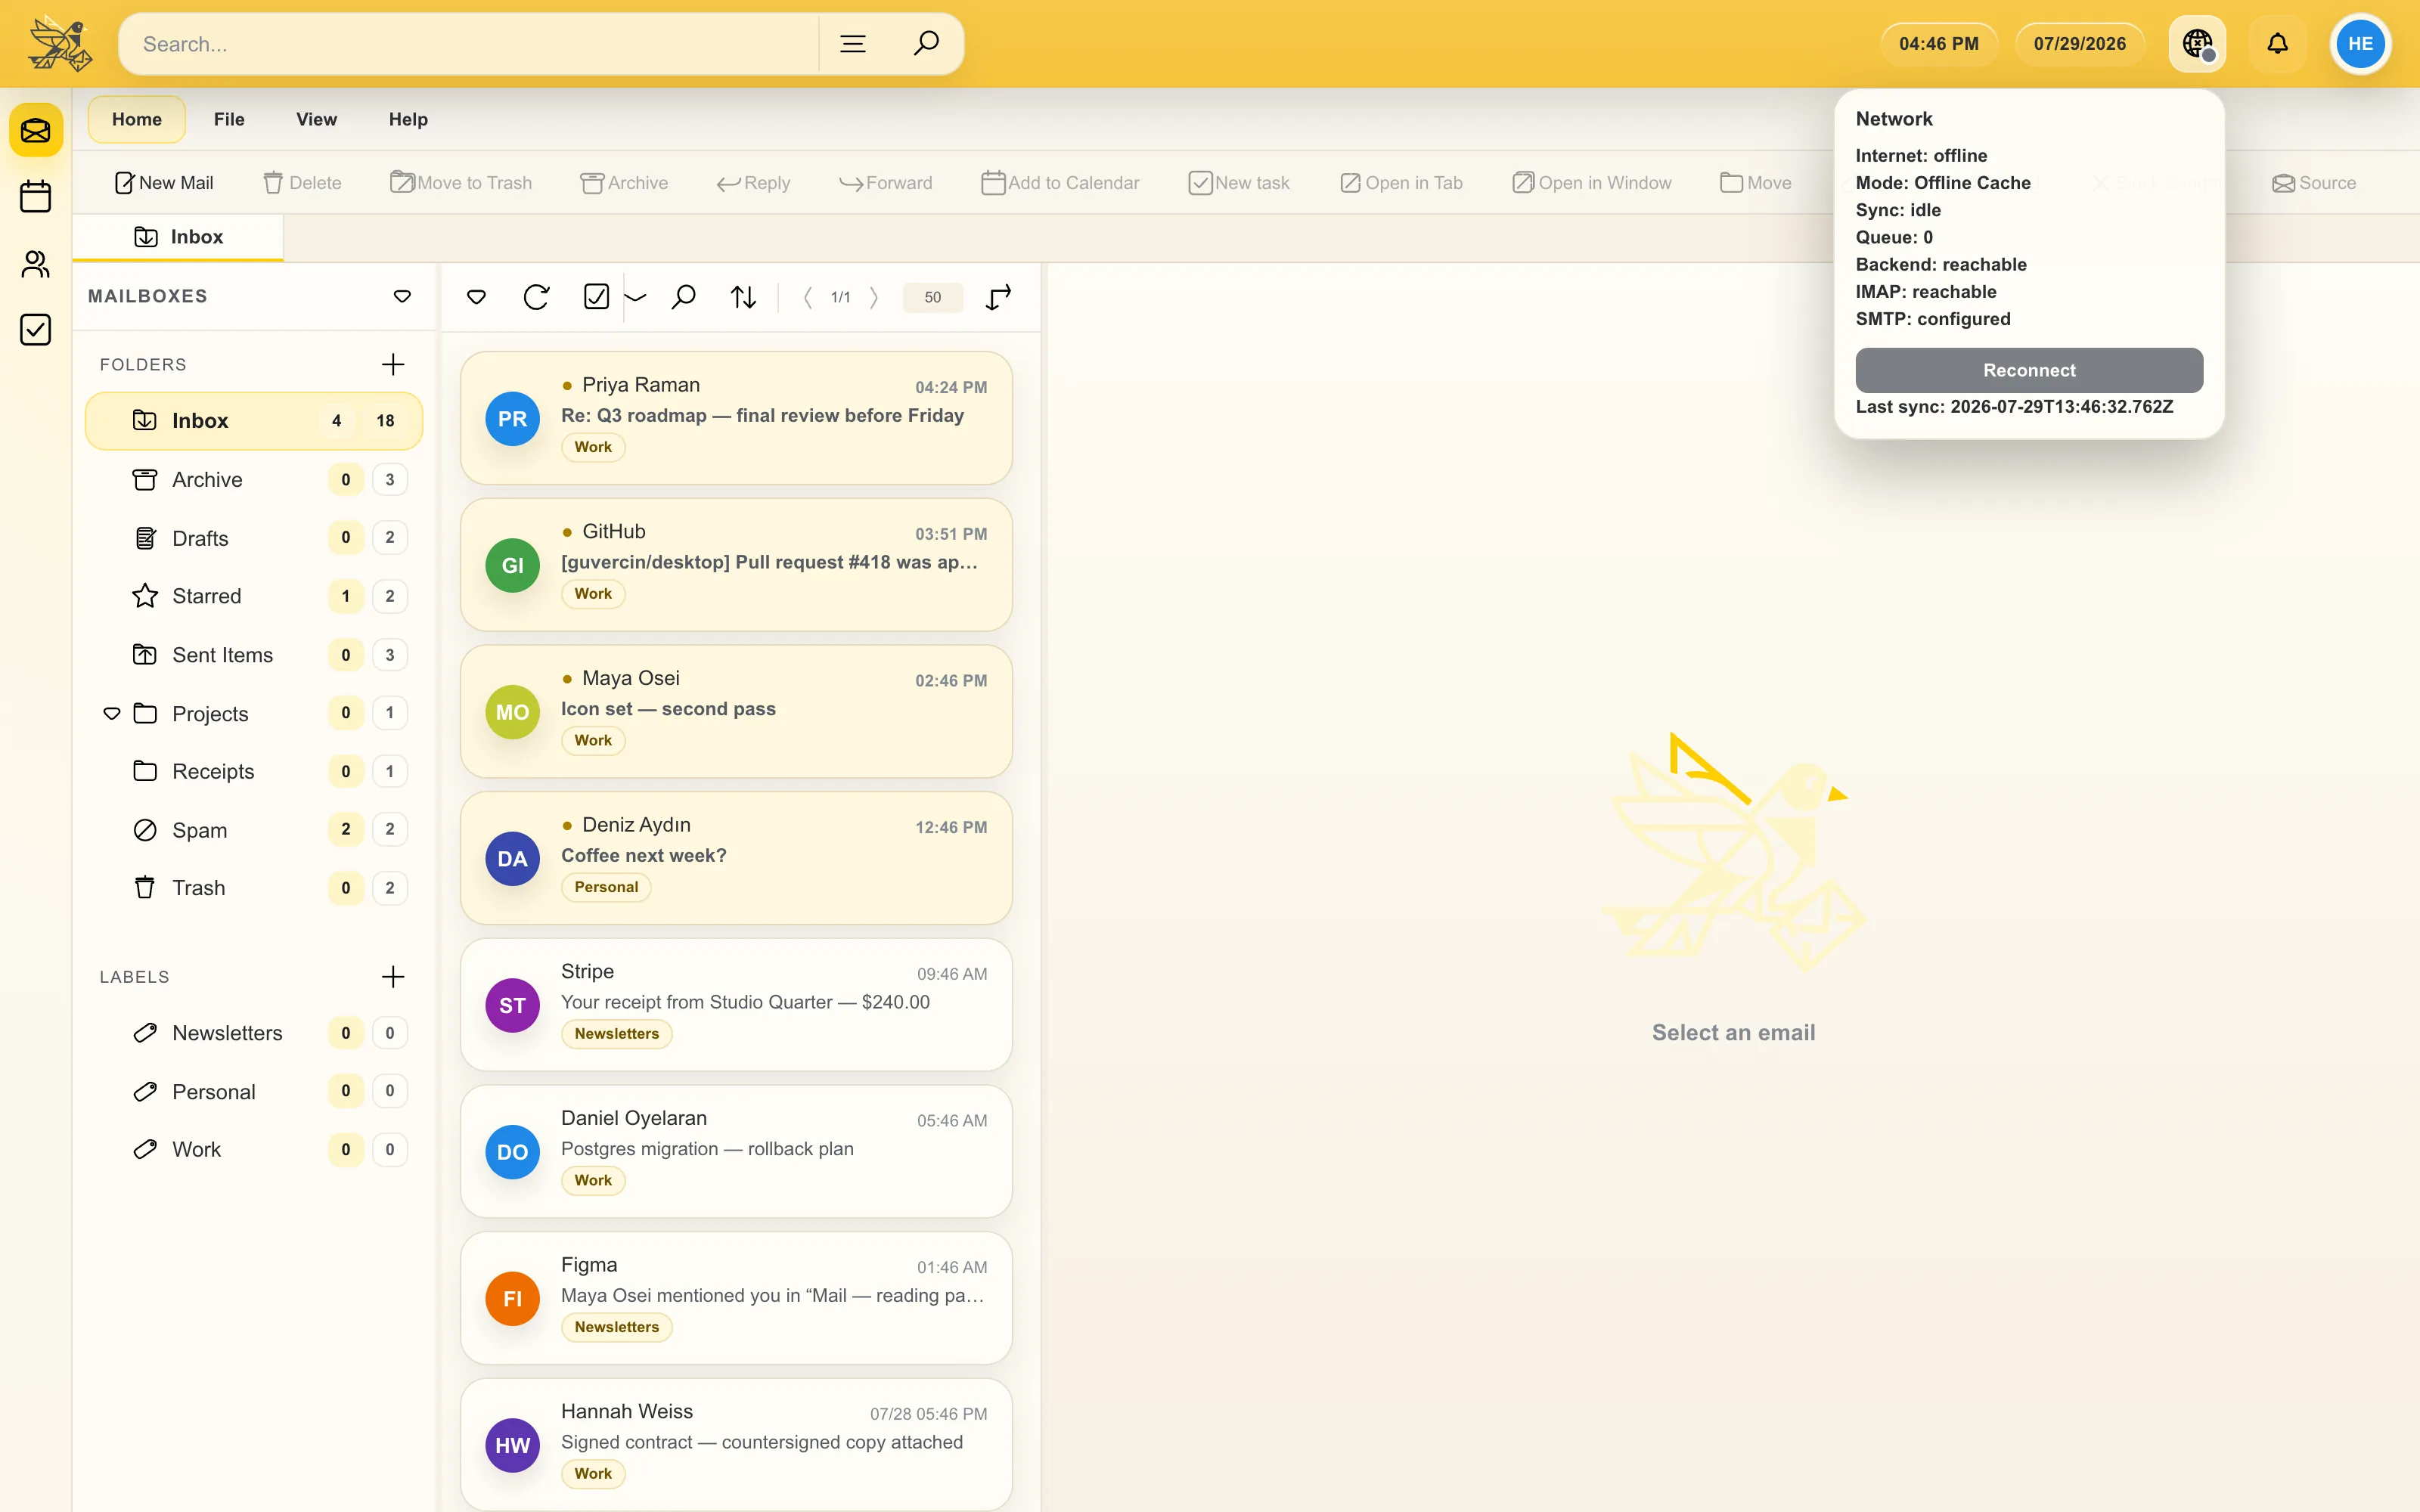The image size is (2420, 1512).
Task: Click the search icon in the message list toolbar
Action: (684, 297)
